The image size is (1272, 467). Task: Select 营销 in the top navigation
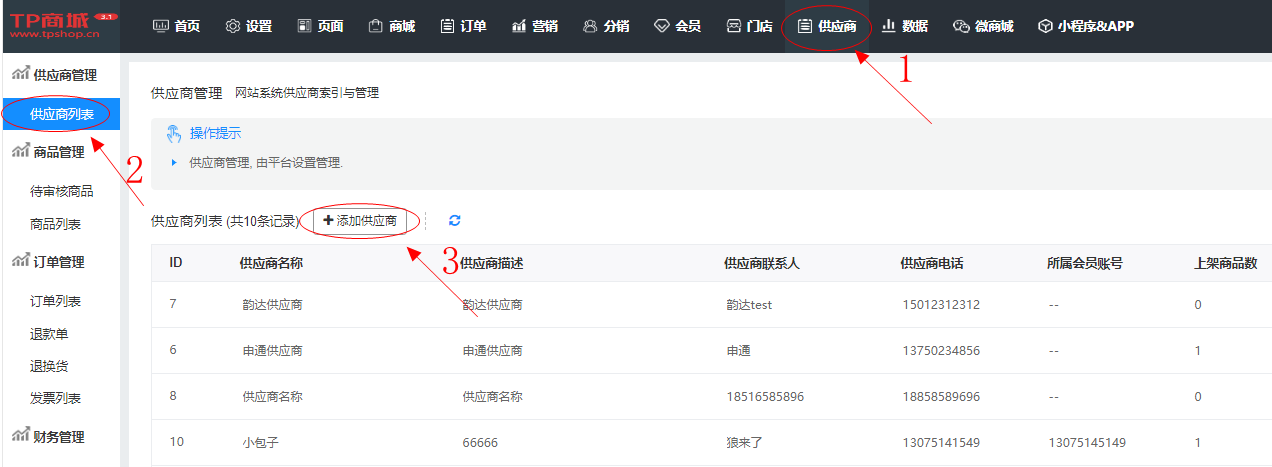[x=535, y=27]
